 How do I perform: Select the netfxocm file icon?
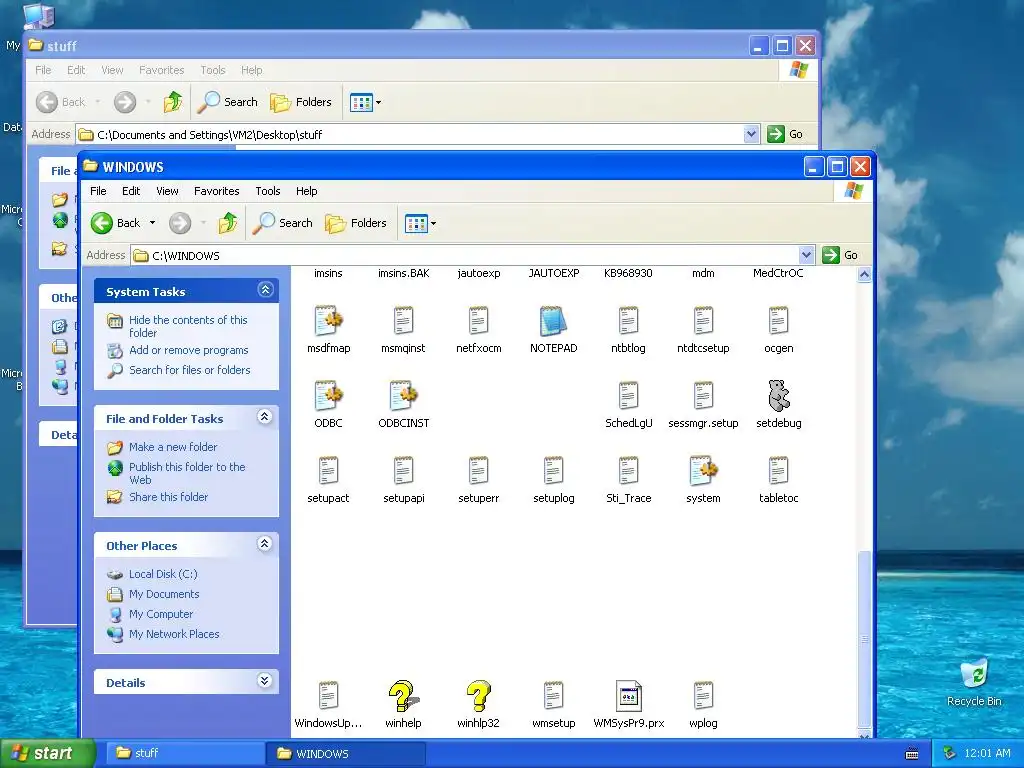tap(479, 321)
